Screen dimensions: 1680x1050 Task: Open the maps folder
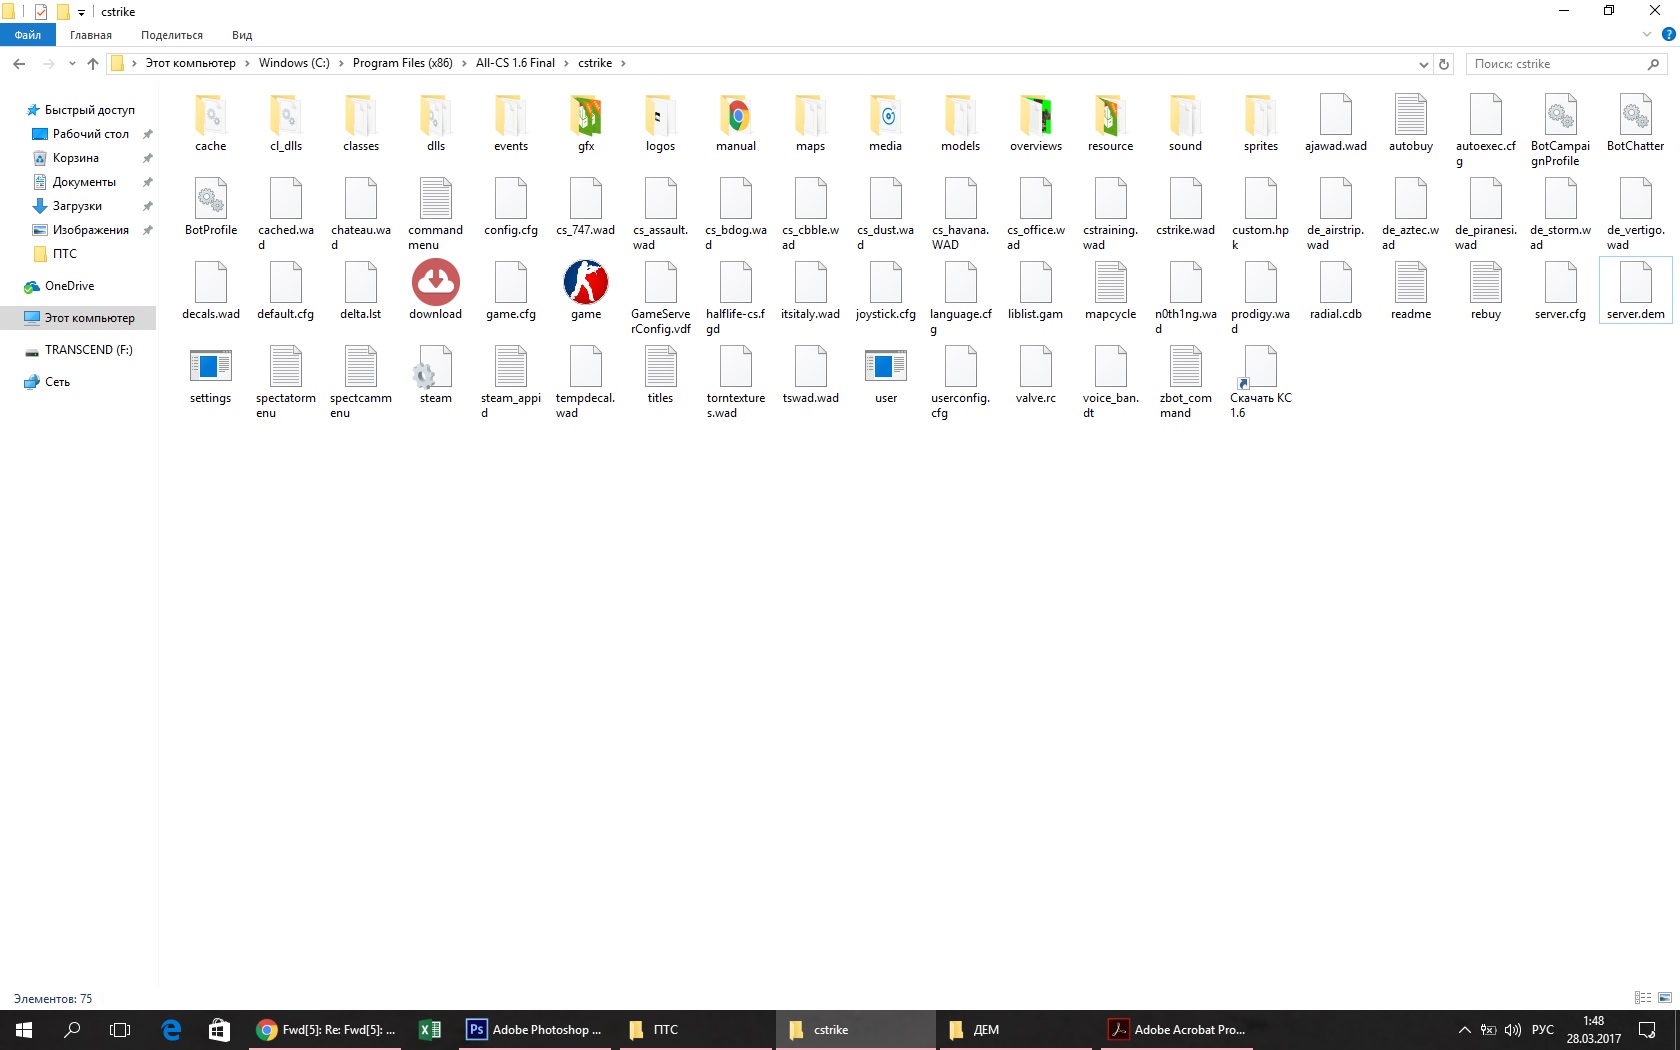pos(810,123)
